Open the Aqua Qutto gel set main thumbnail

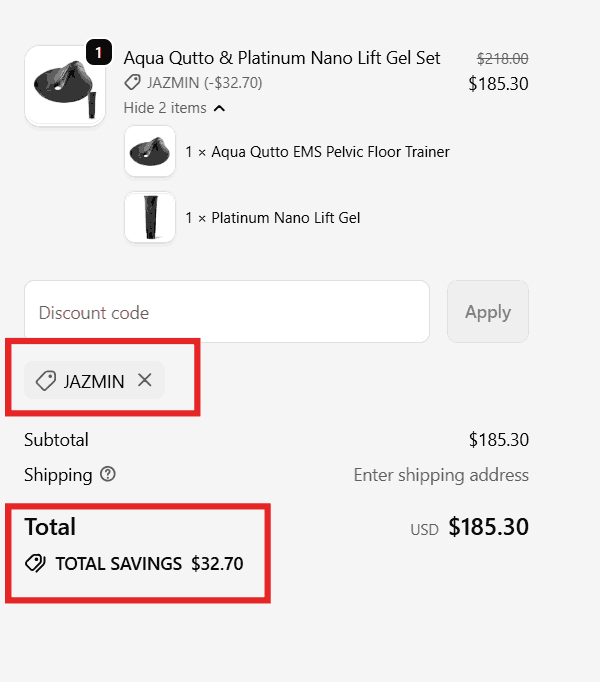[64, 86]
